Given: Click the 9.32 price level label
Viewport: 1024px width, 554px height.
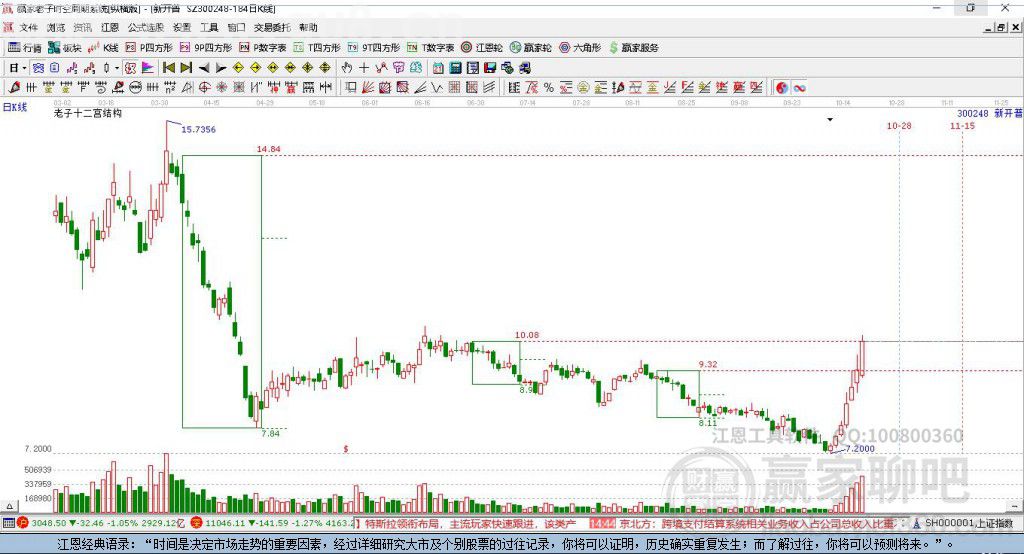Looking at the screenshot, I should coord(708,364).
